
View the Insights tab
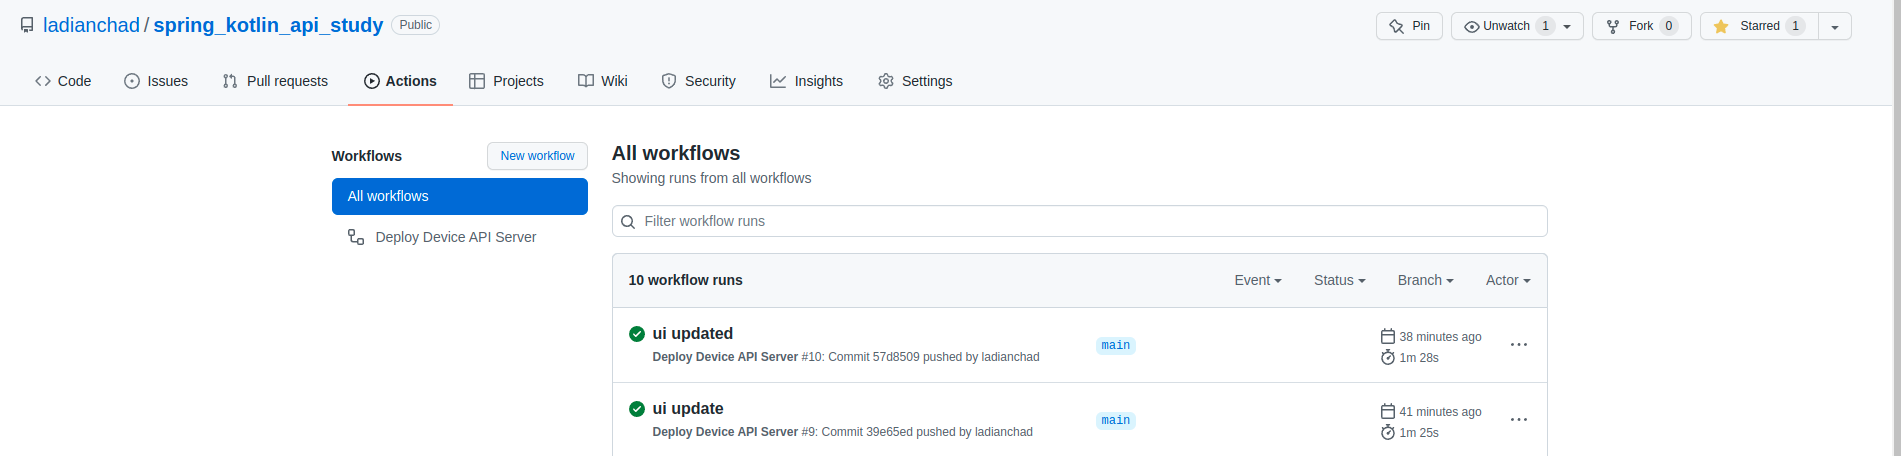pyautogui.click(x=806, y=81)
